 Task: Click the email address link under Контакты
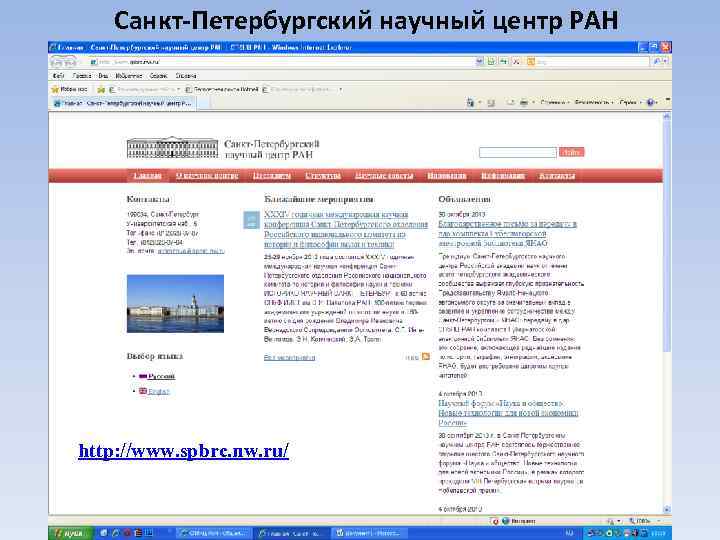pos(191,251)
